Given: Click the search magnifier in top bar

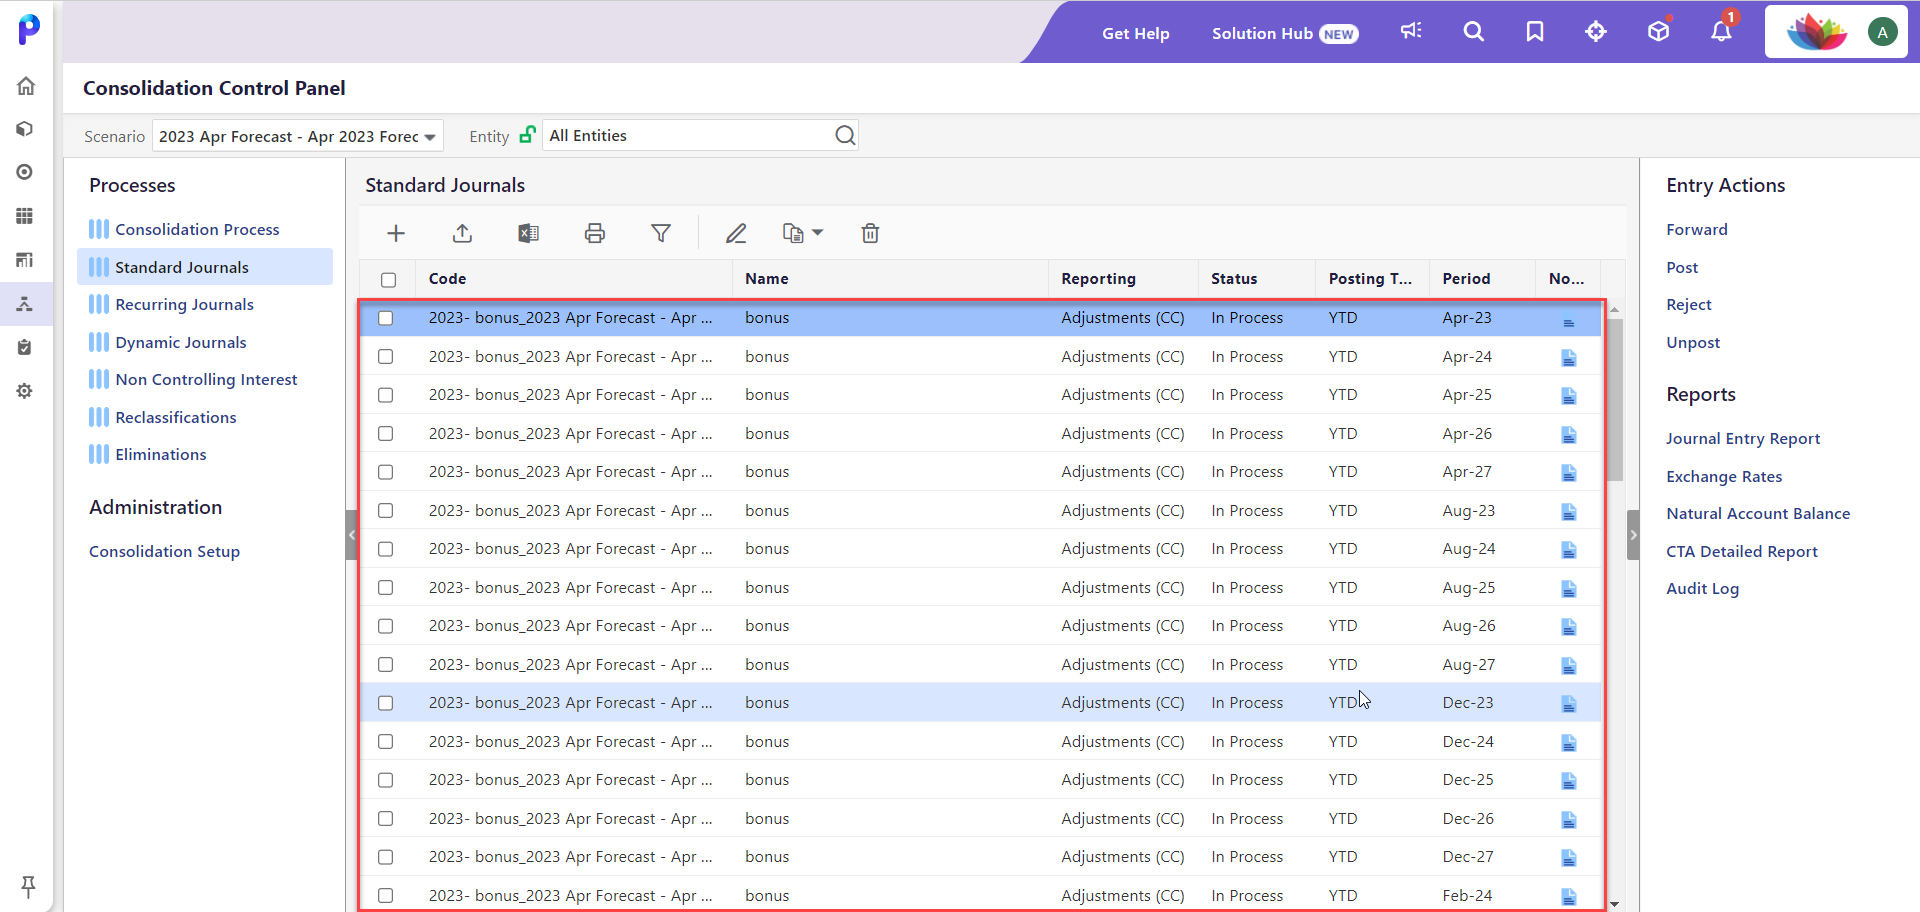Looking at the screenshot, I should [1473, 31].
